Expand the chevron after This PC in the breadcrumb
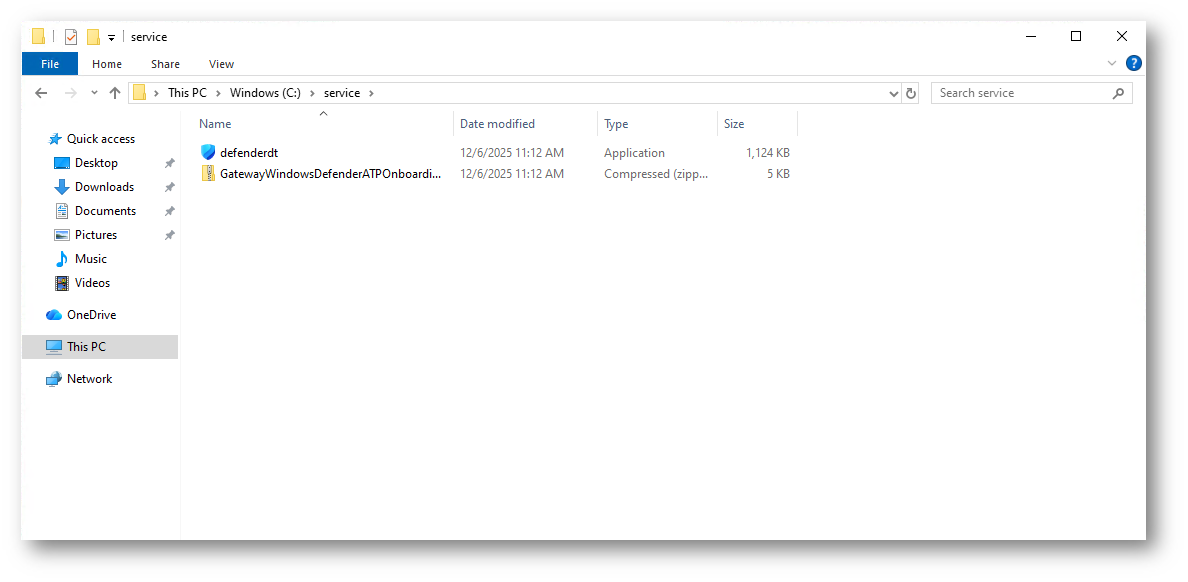1188x582 pixels. coord(218,92)
